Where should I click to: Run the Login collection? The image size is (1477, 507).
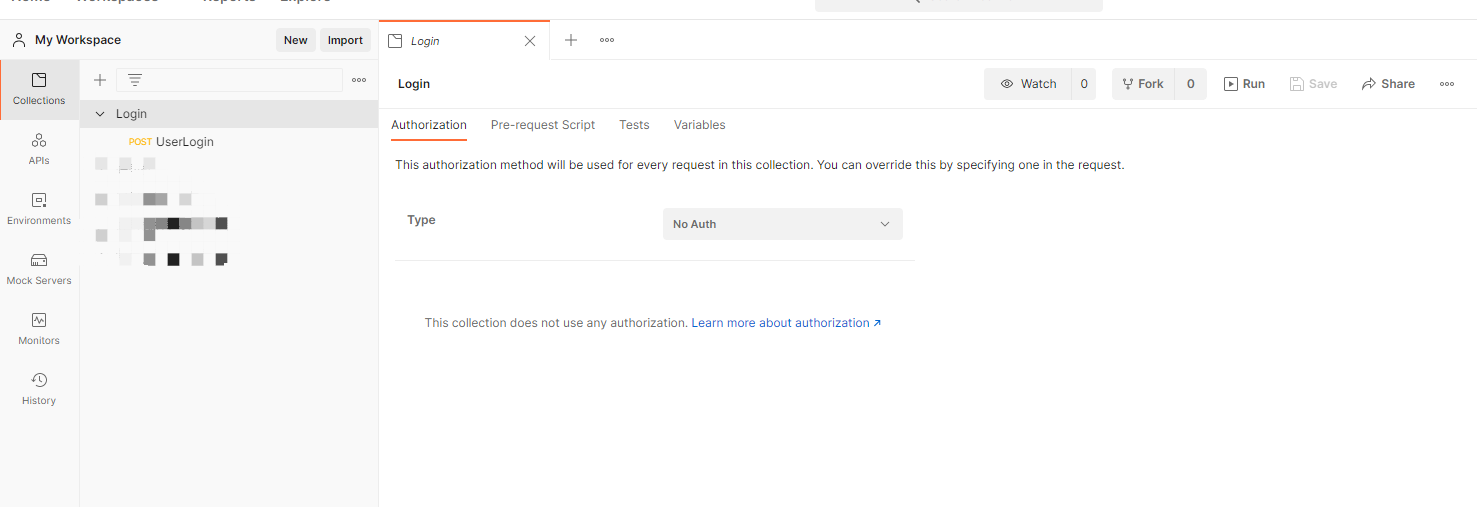(x=1244, y=84)
